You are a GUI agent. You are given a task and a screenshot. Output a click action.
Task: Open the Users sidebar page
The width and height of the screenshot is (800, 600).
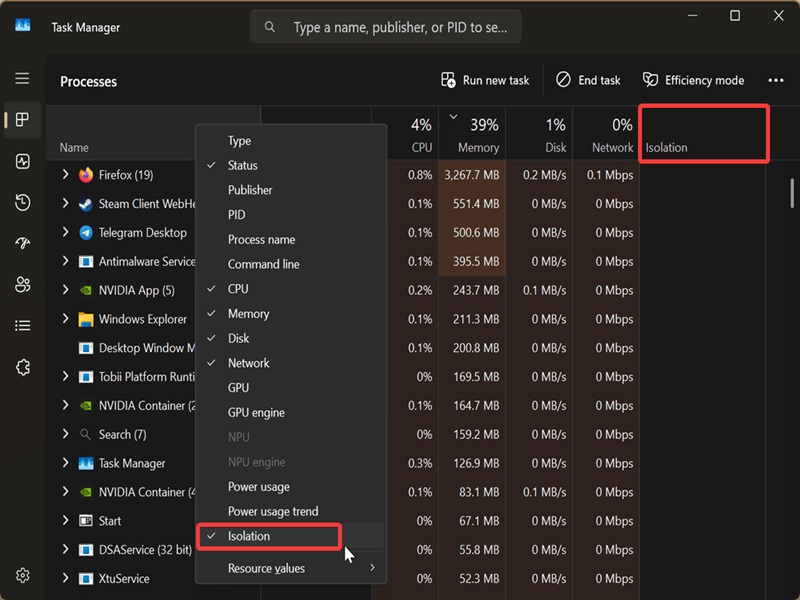pyautogui.click(x=22, y=285)
